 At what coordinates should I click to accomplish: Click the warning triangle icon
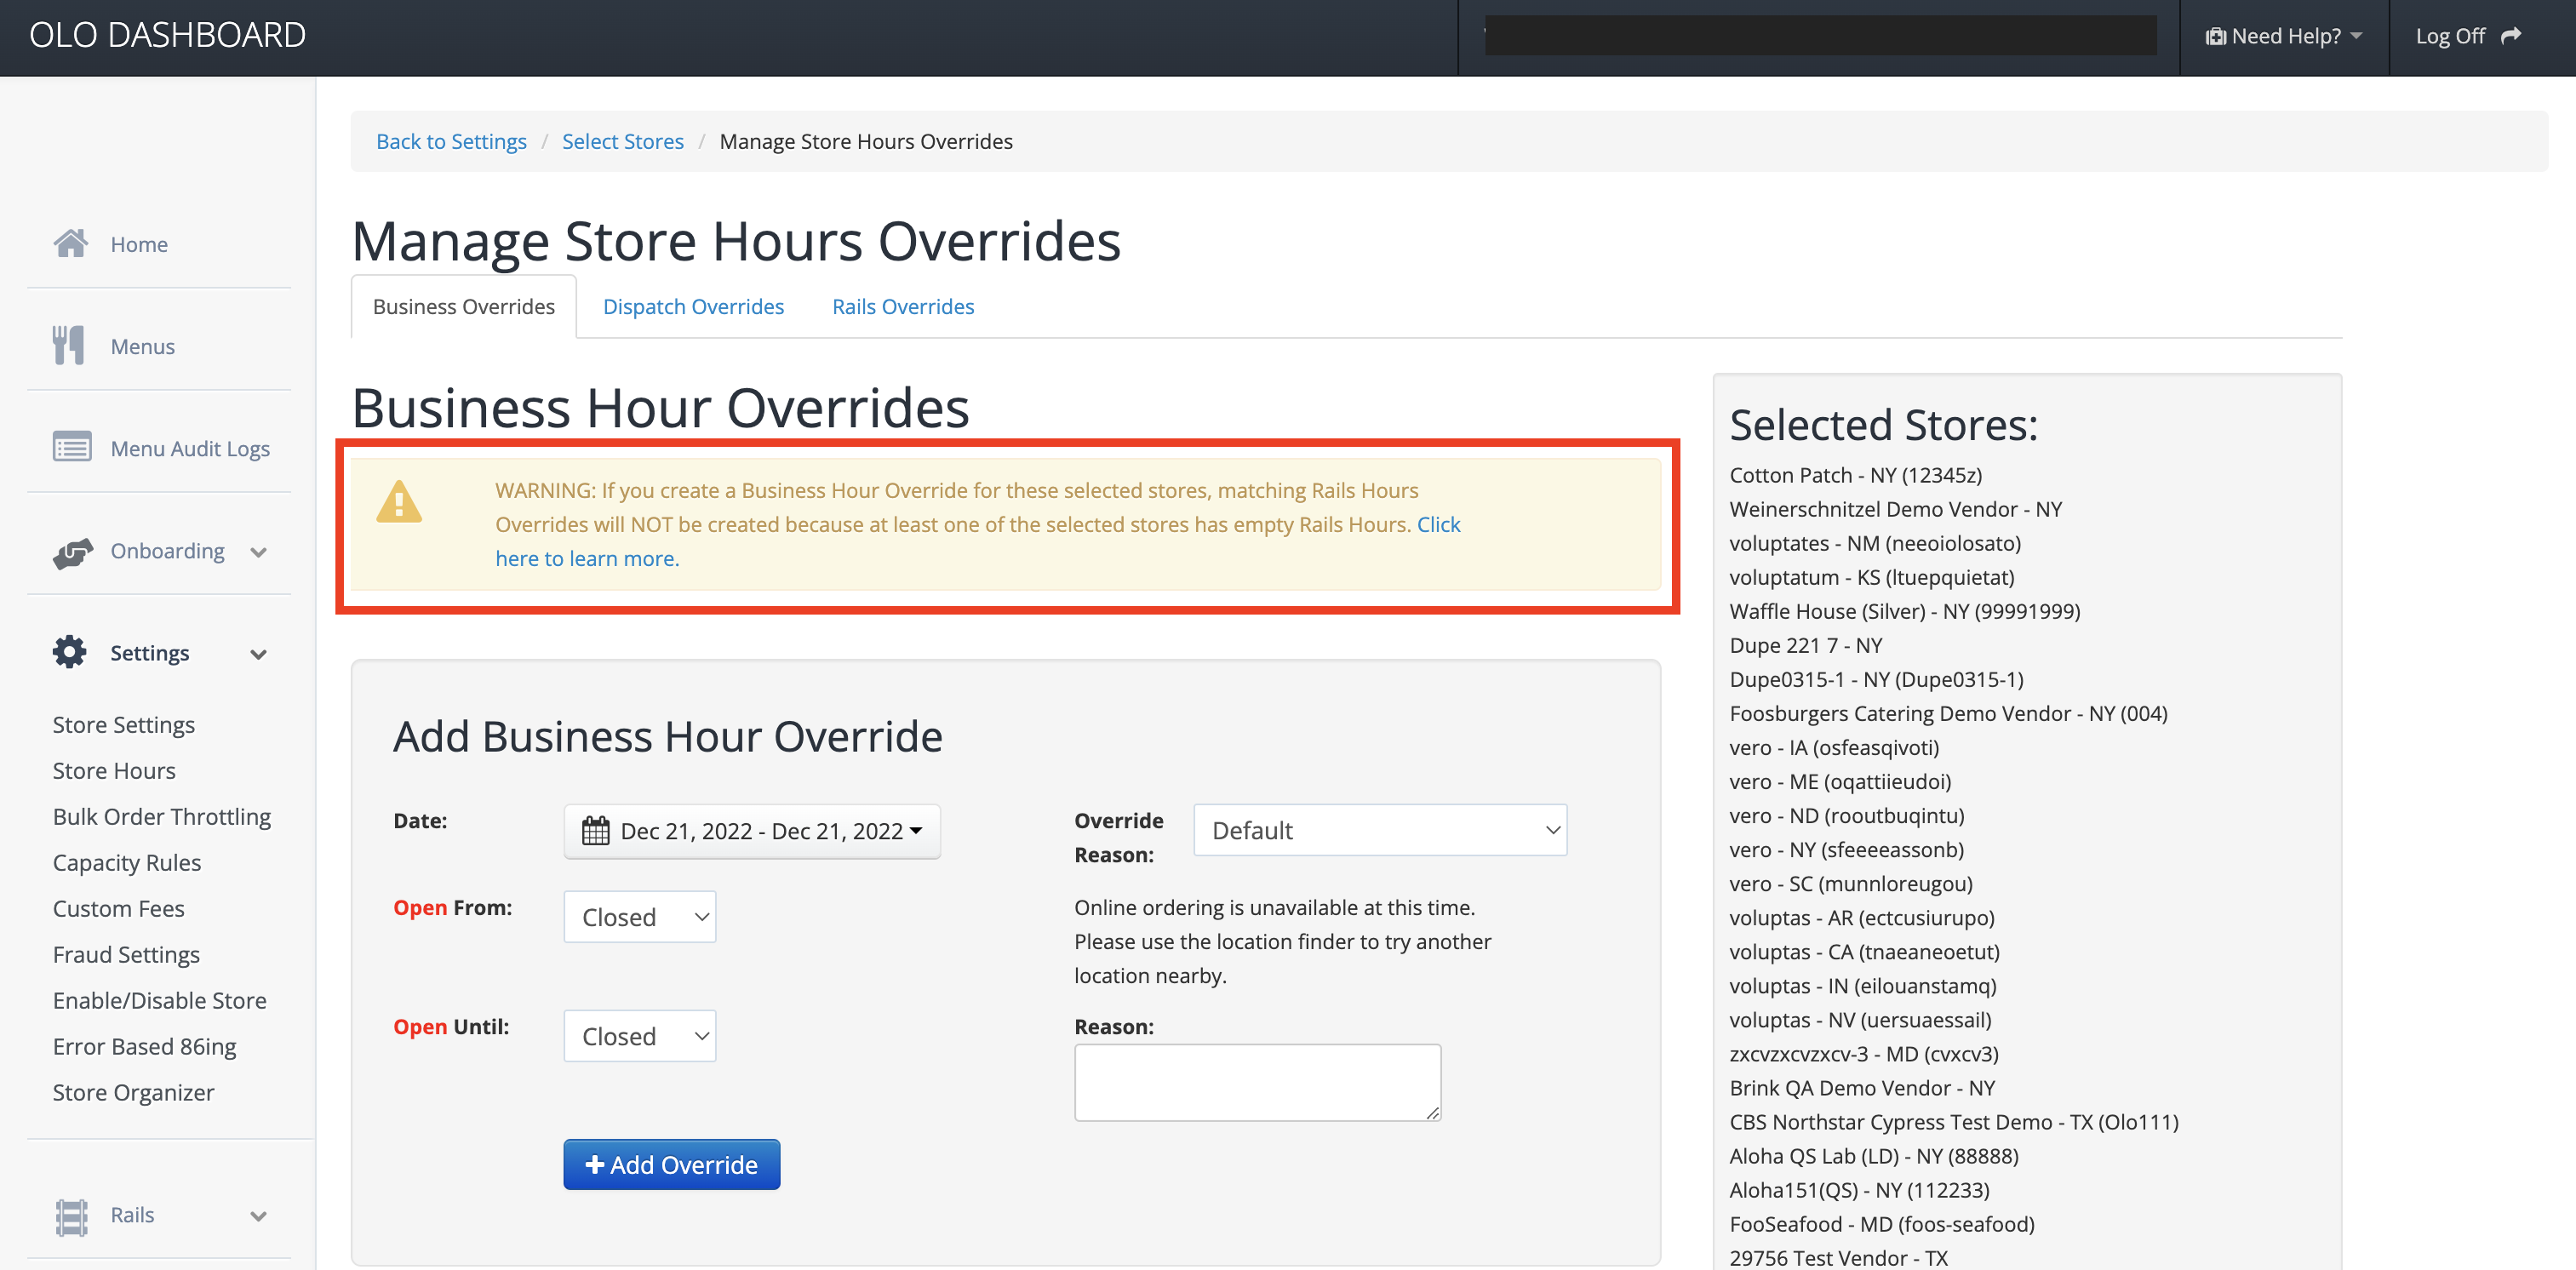point(399,501)
